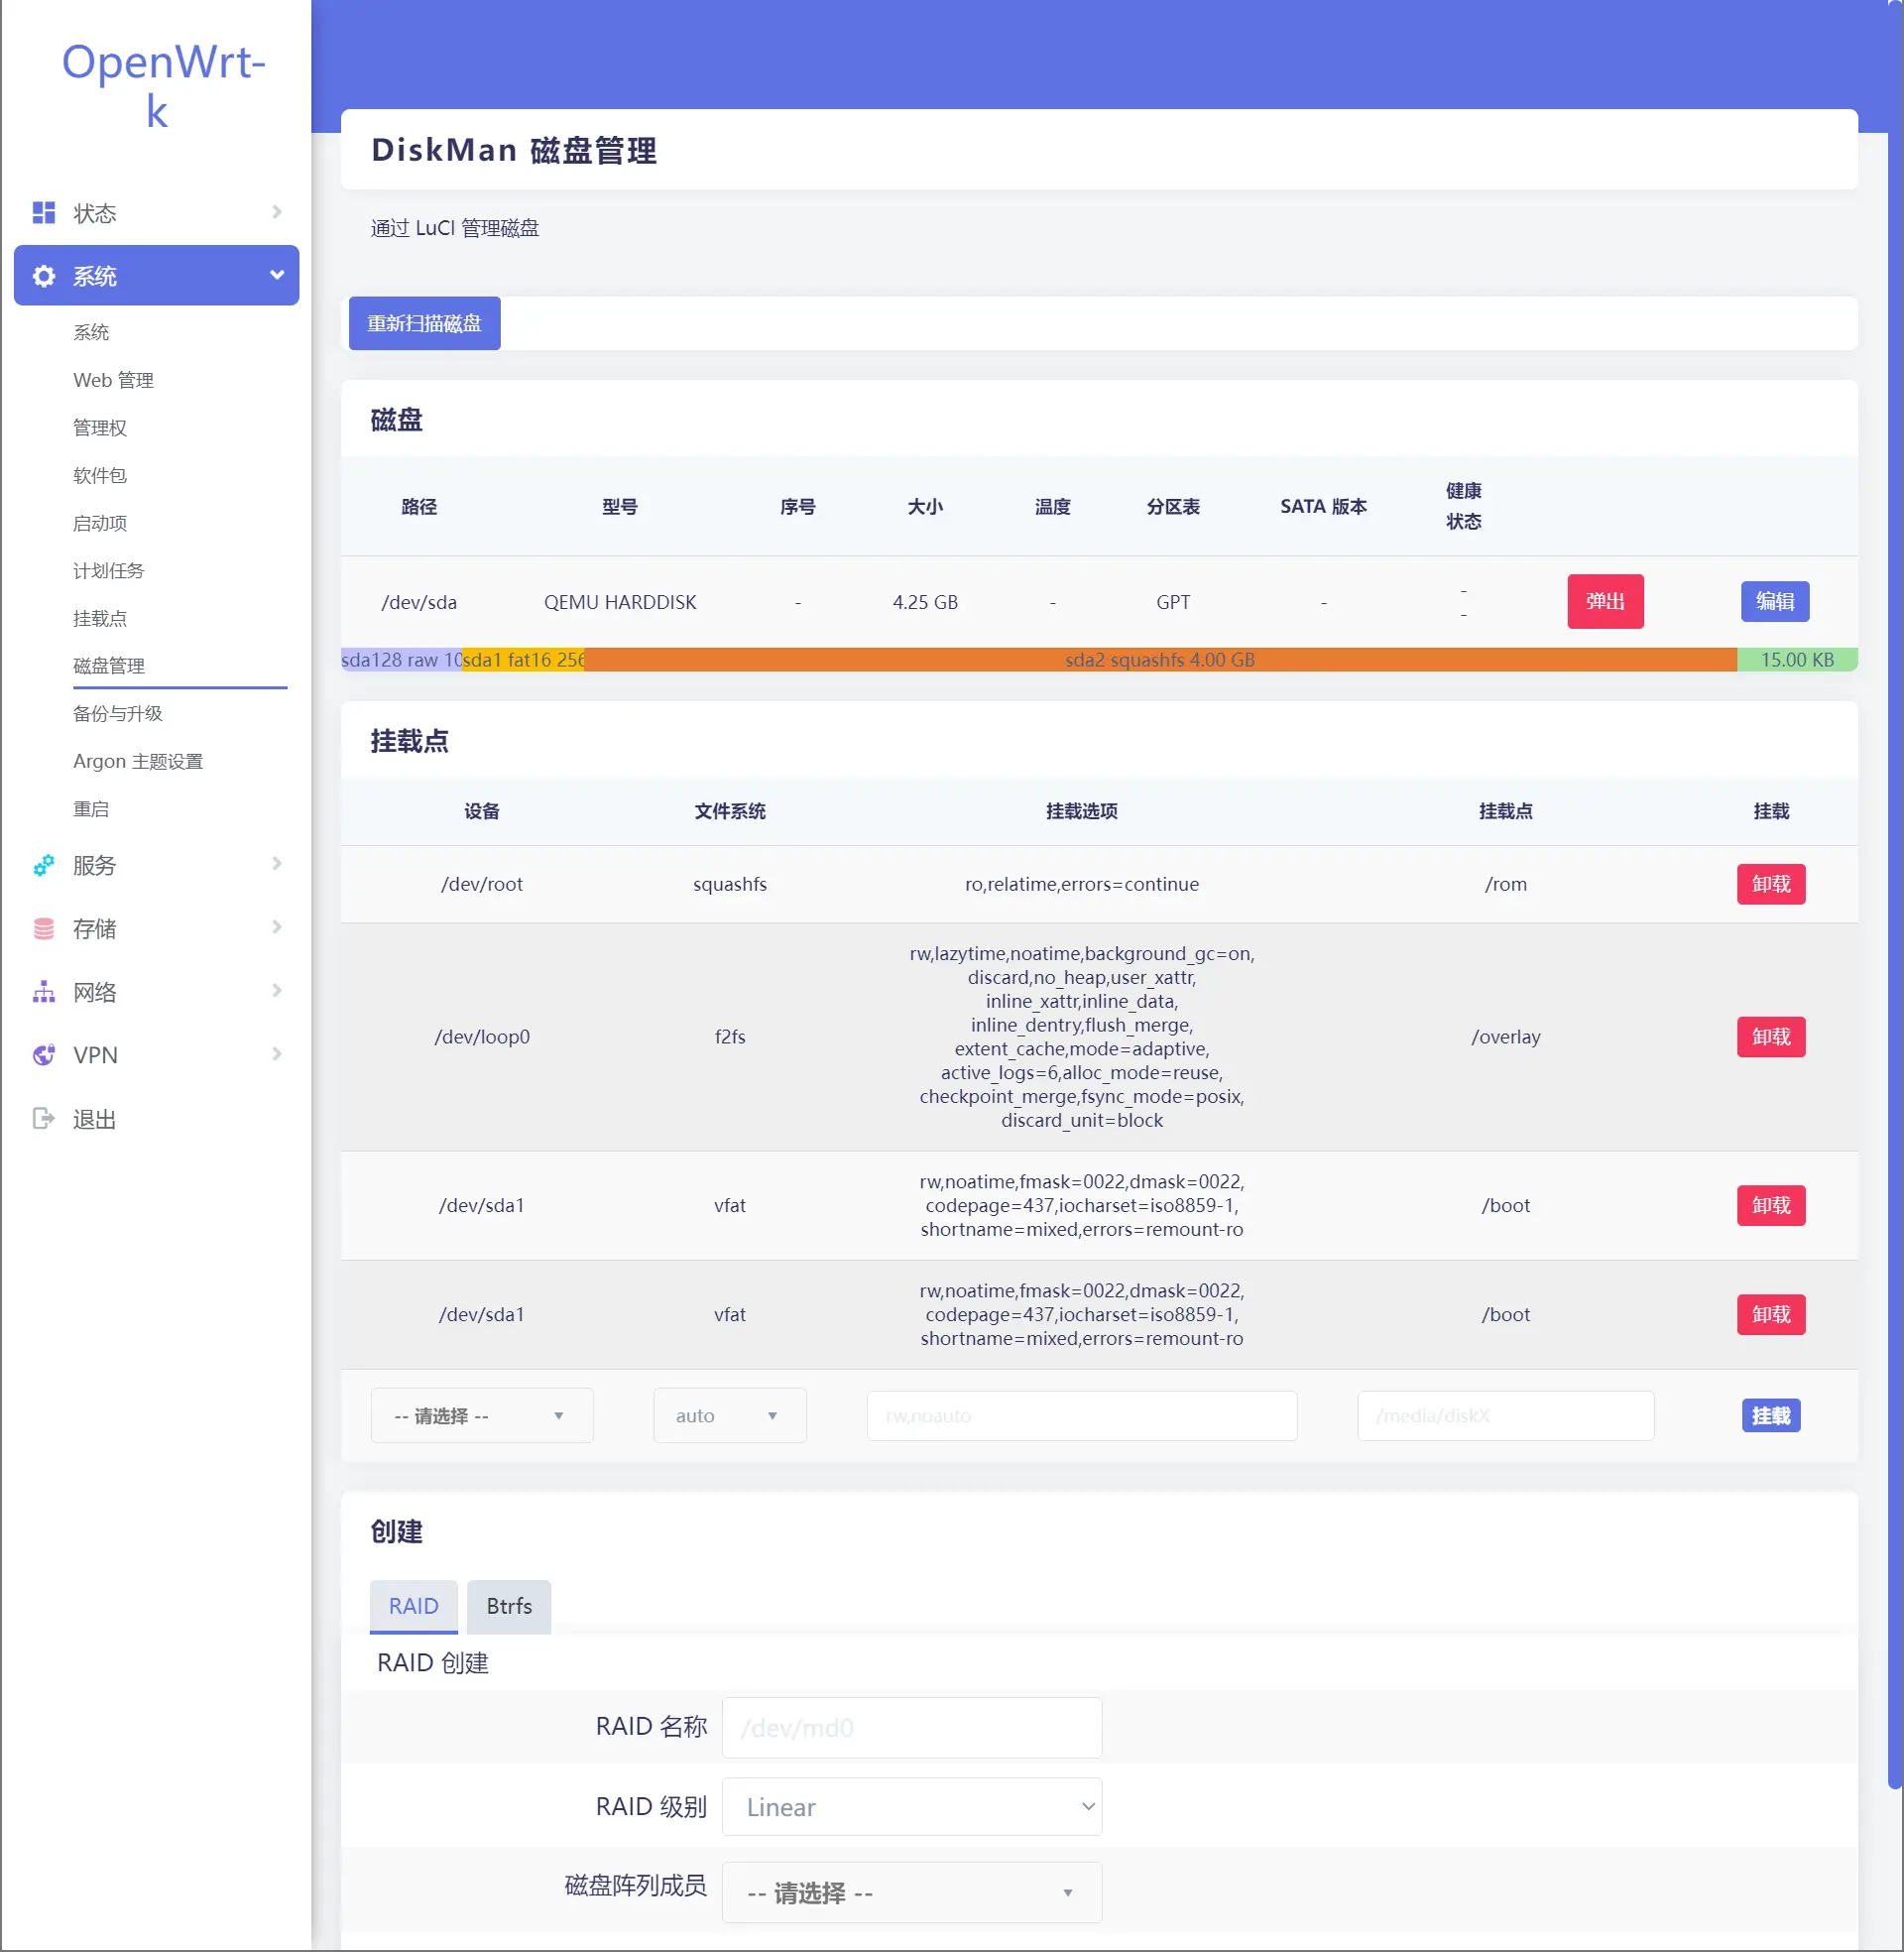The height and width of the screenshot is (1952, 1904).
Task: Open the RAID array members dropdown
Action: (911, 1893)
